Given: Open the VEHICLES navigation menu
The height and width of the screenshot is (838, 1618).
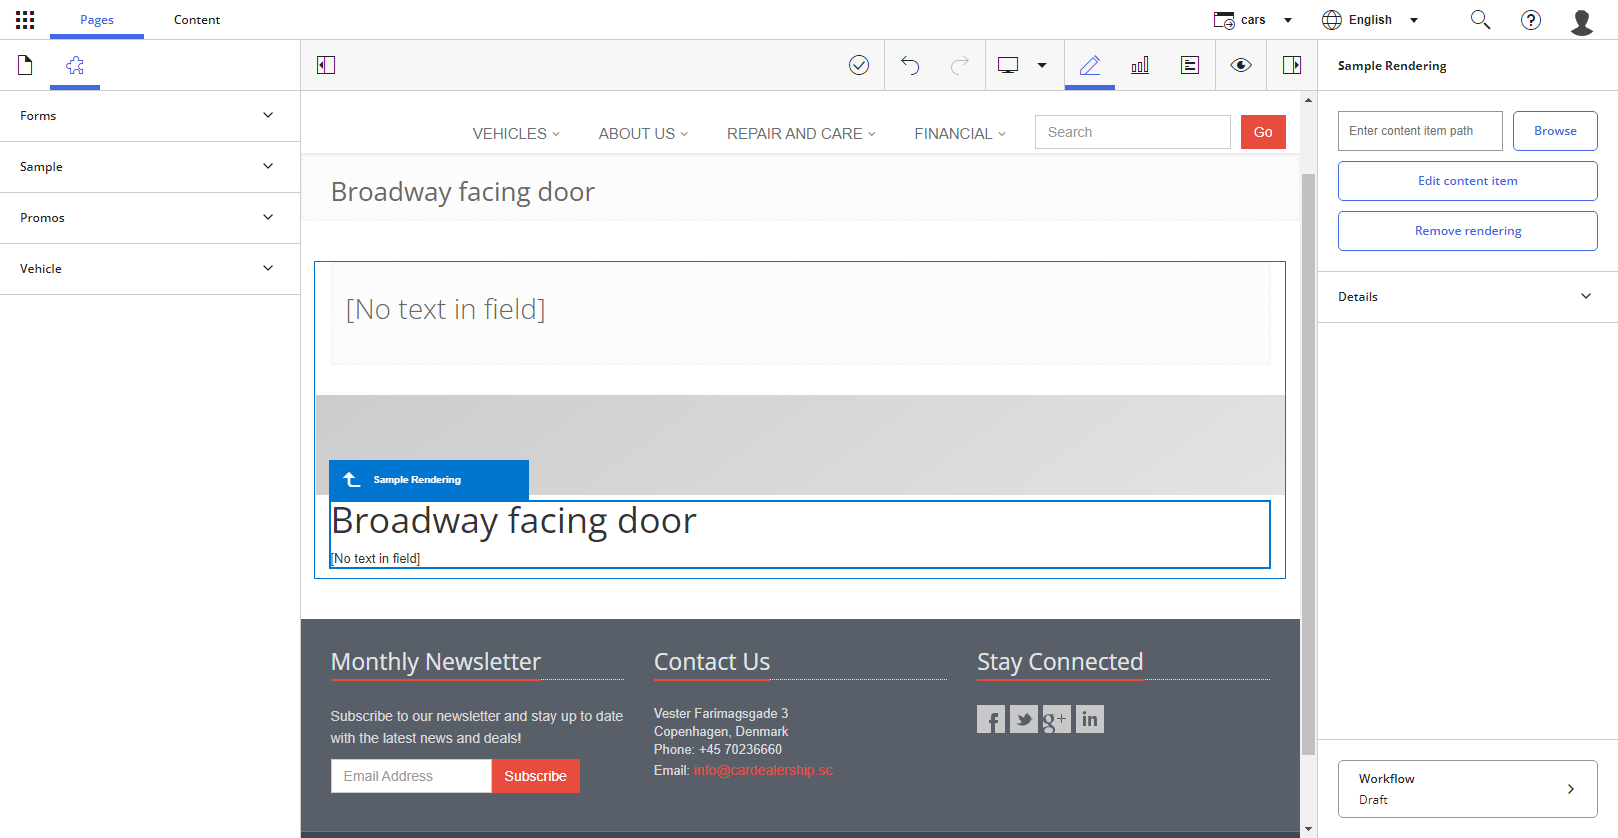Looking at the screenshot, I should pos(516,134).
